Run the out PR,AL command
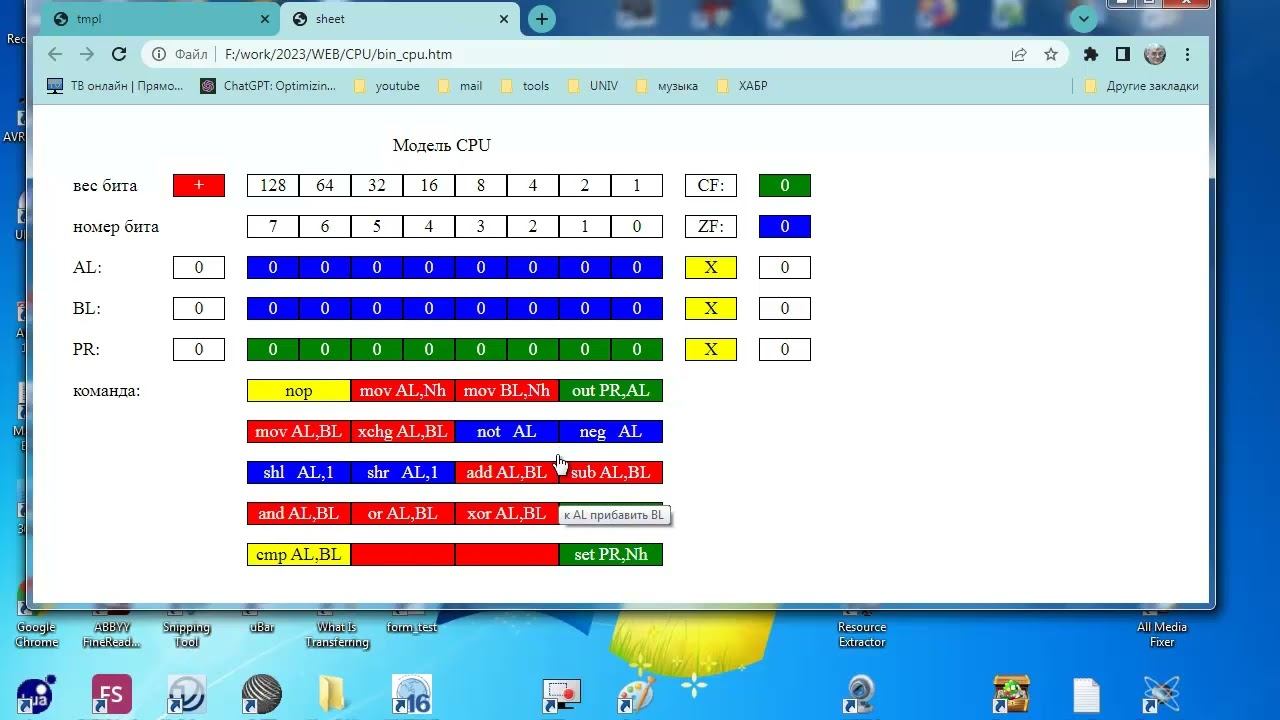Viewport: 1280px width, 720px height. (x=611, y=391)
